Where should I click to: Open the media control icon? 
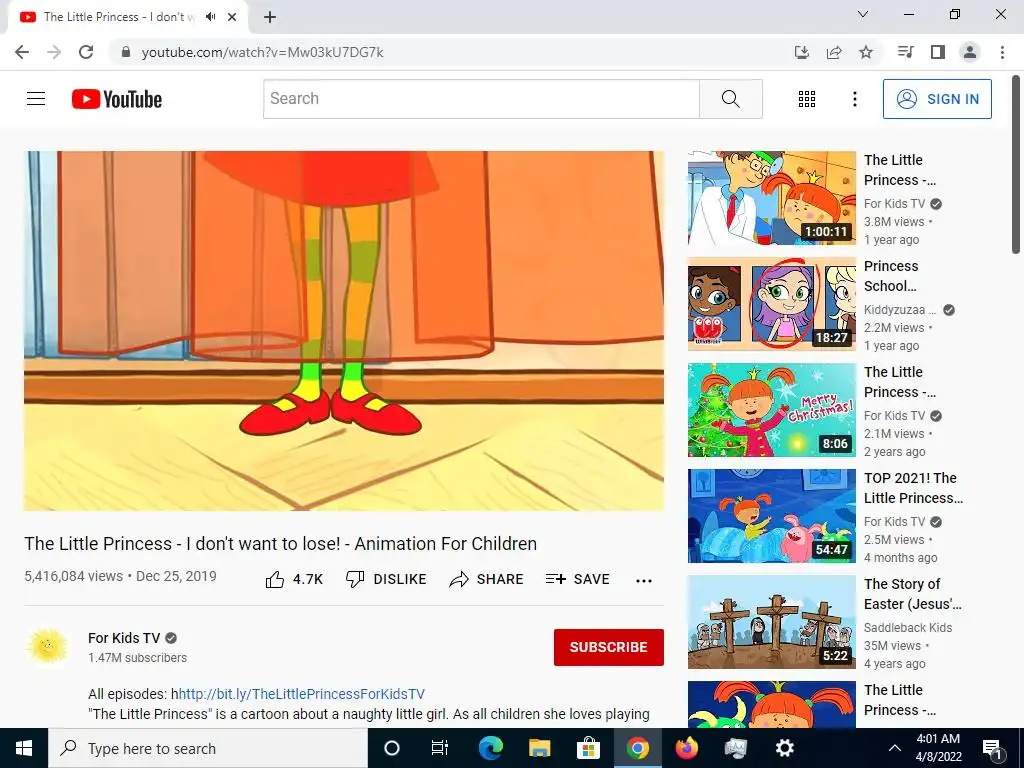click(x=905, y=52)
